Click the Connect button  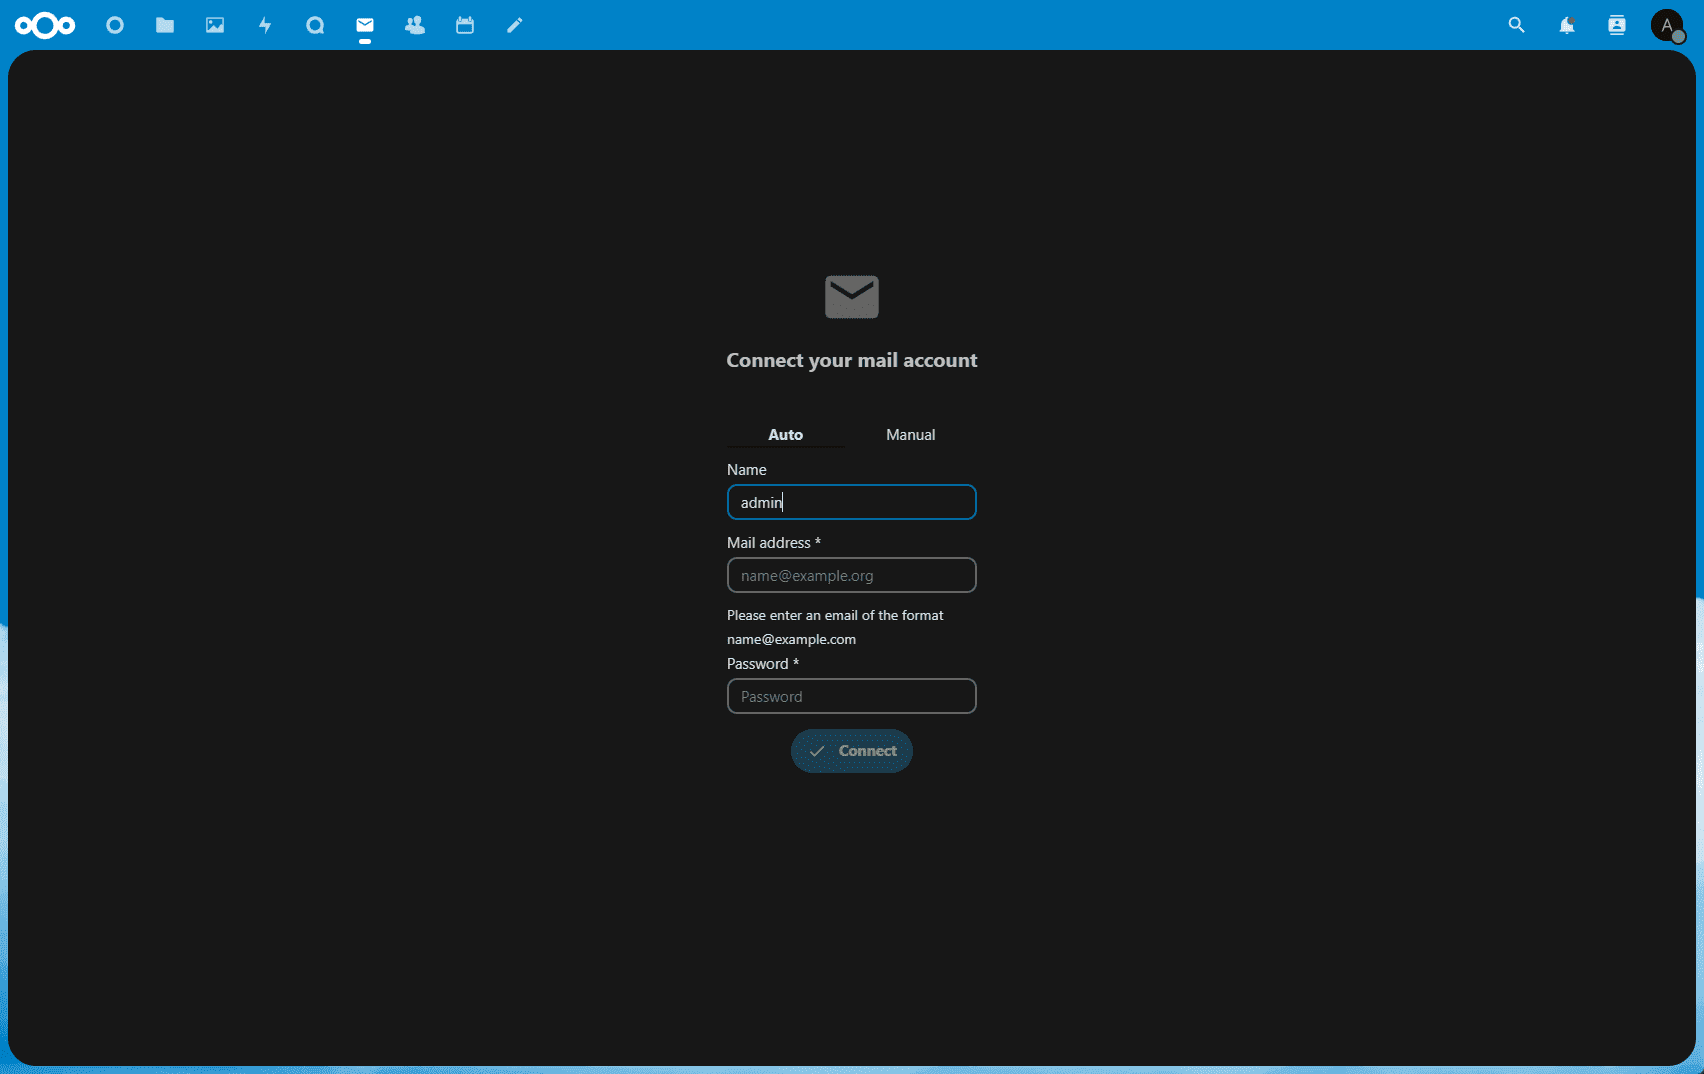pyautogui.click(x=852, y=751)
